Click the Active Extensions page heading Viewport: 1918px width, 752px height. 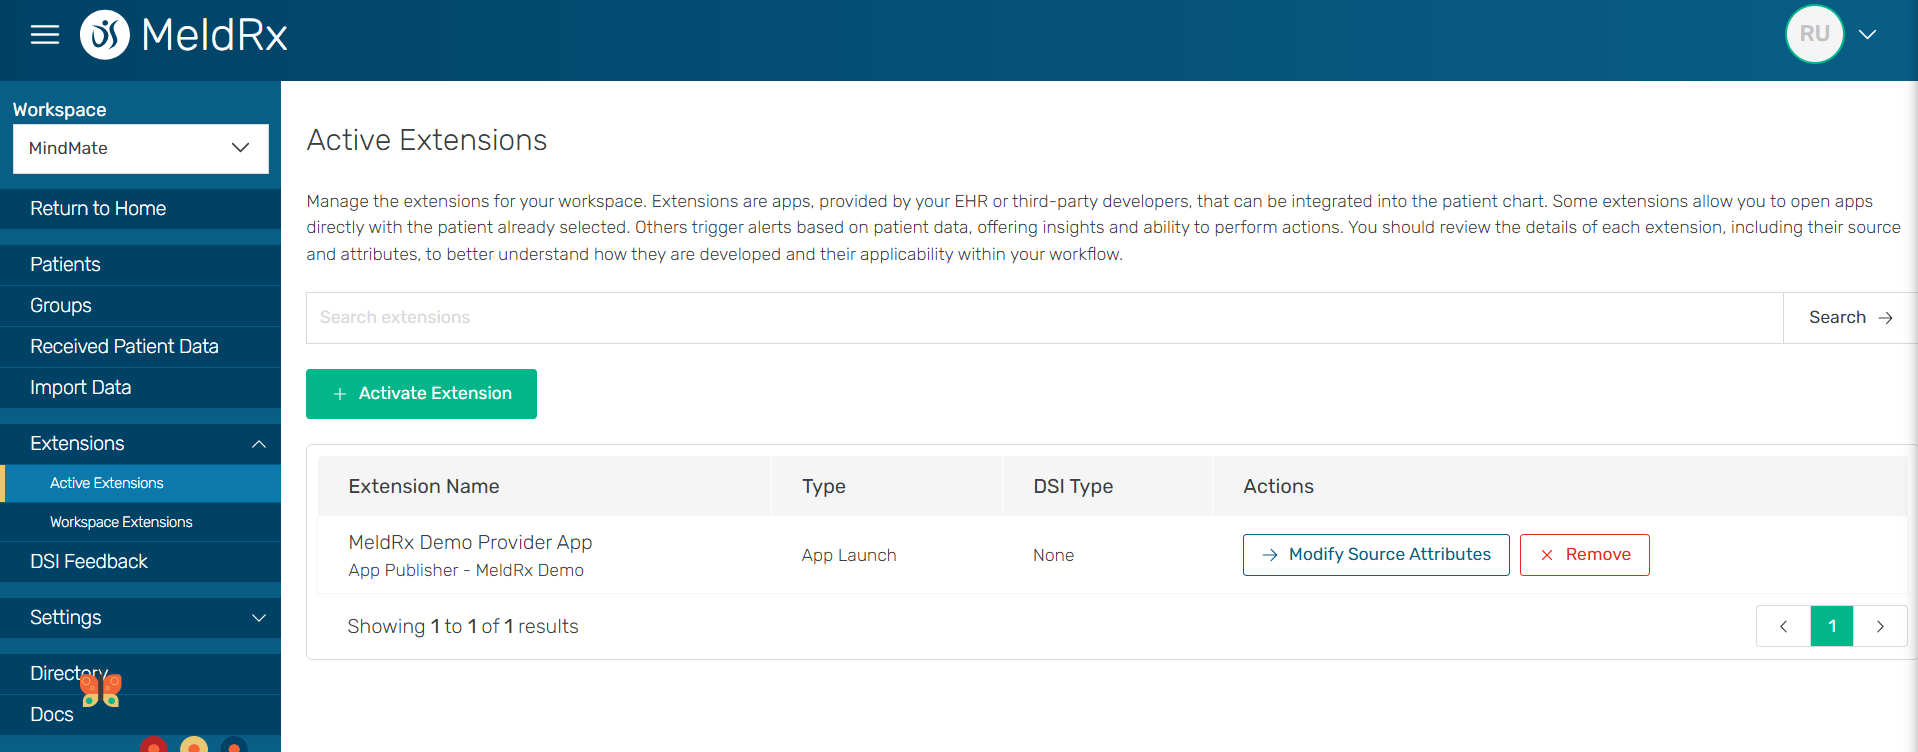427,140
